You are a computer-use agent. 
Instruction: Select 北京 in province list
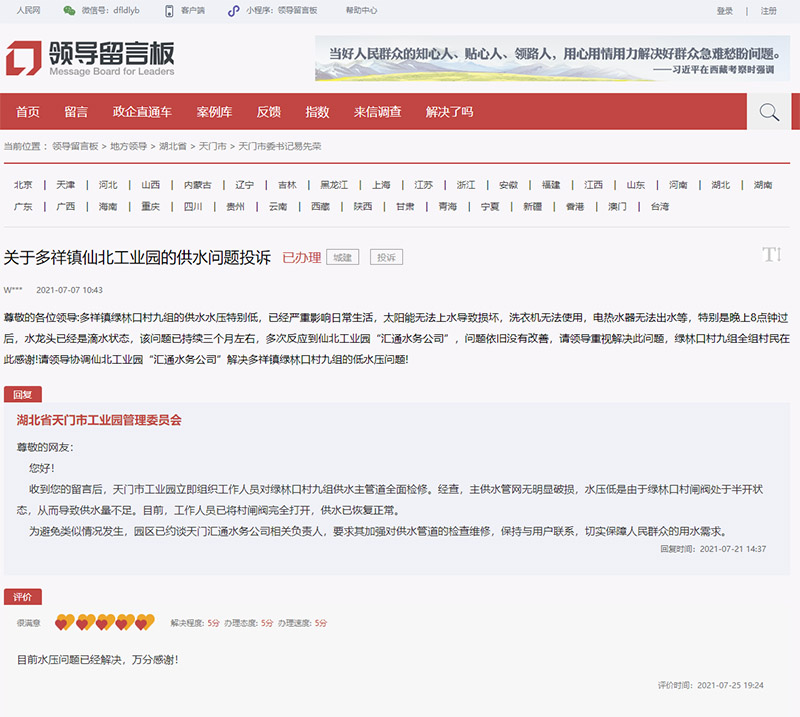[23, 185]
